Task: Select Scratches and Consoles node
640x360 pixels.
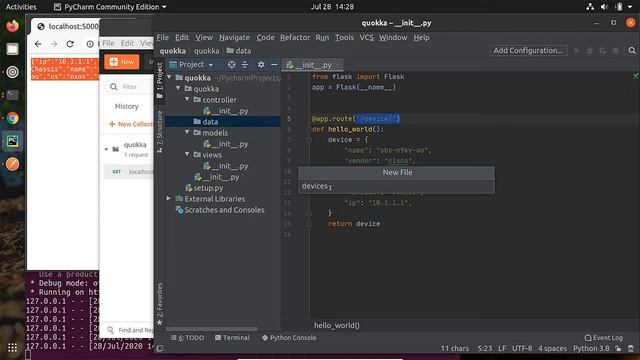Action: pos(223,210)
